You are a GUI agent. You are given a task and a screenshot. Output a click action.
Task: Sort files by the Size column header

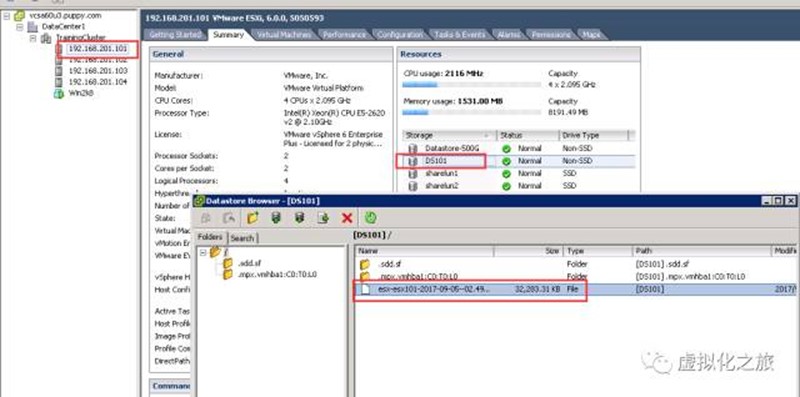pos(529,251)
